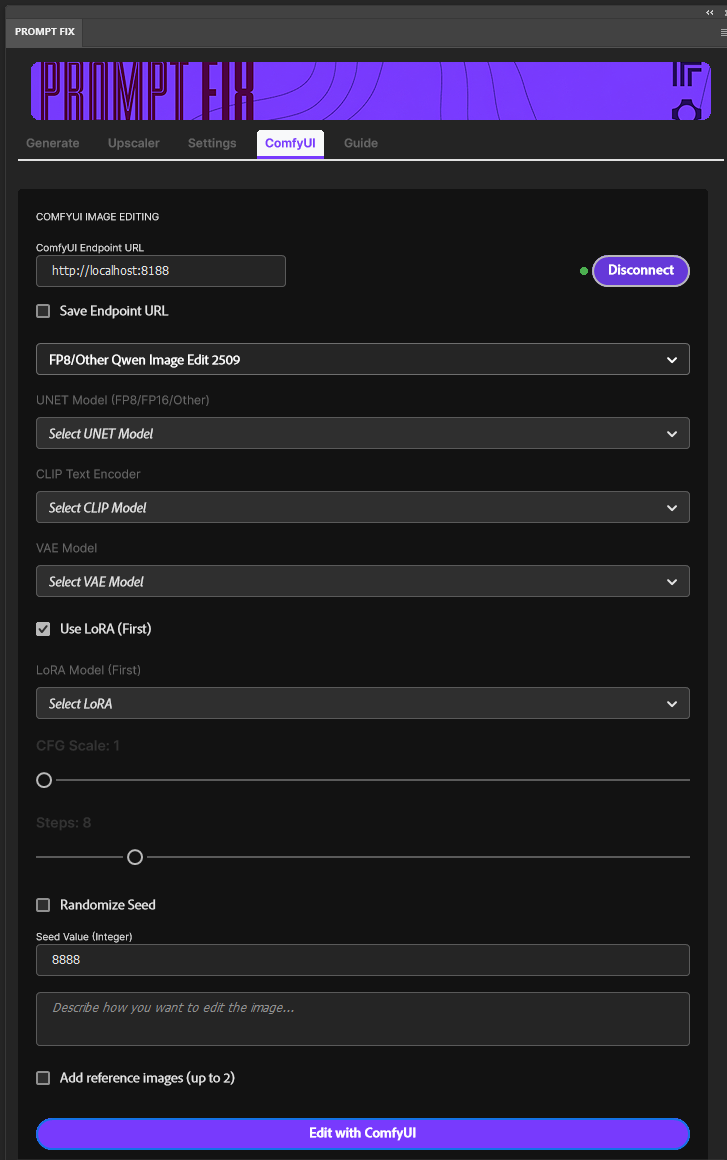The width and height of the screenshot is (727, 1160).
Task: Uncheck the Use LoRA (First) checkbox
Action: (x=43, y=629)
